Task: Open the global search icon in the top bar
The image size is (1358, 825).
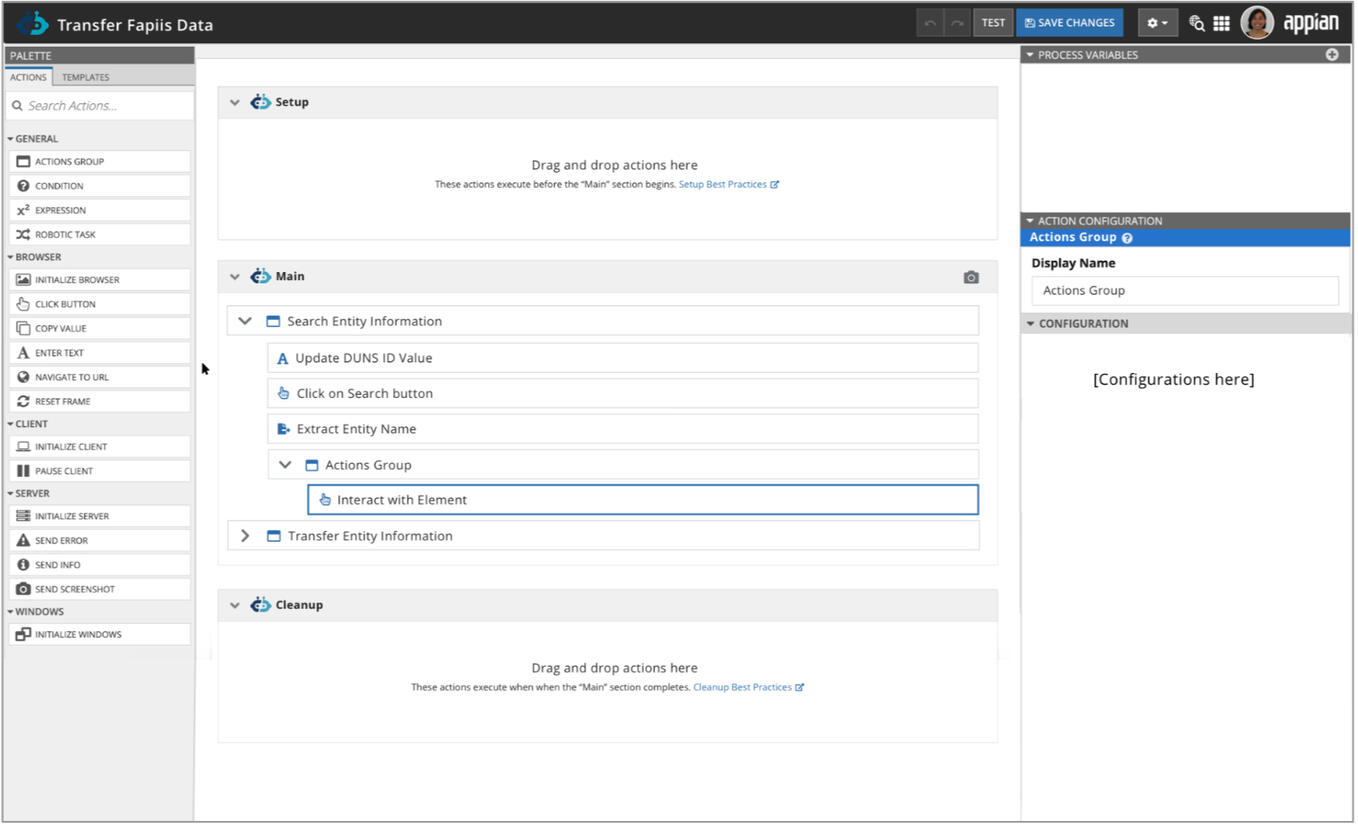Action: tap(1197, 22)
